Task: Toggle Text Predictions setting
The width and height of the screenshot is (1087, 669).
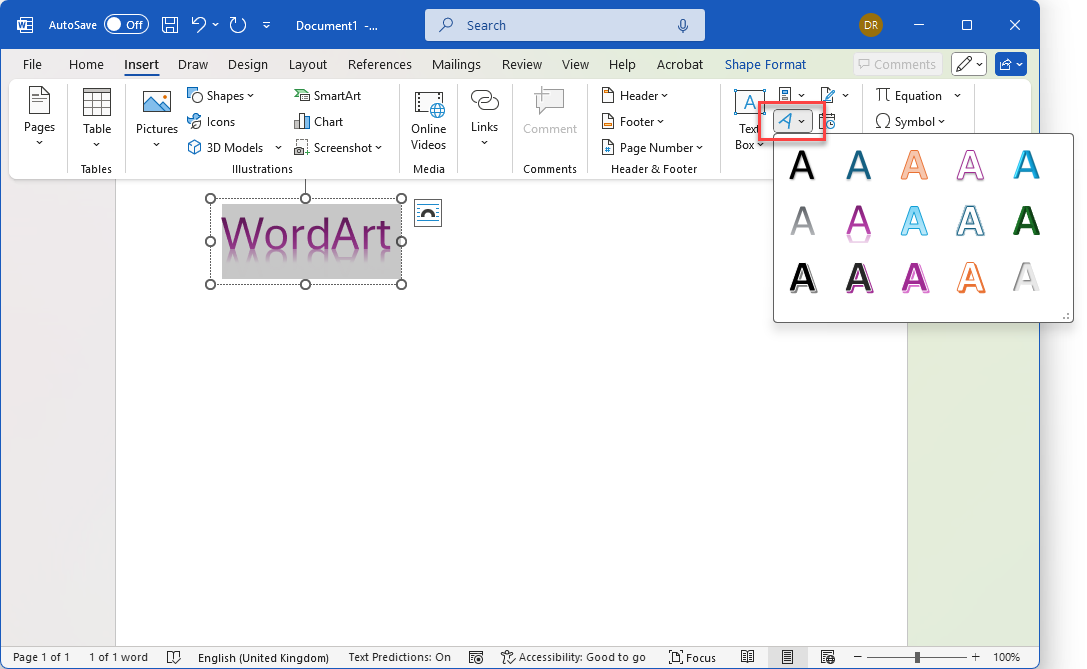Action: pos(399,657)
